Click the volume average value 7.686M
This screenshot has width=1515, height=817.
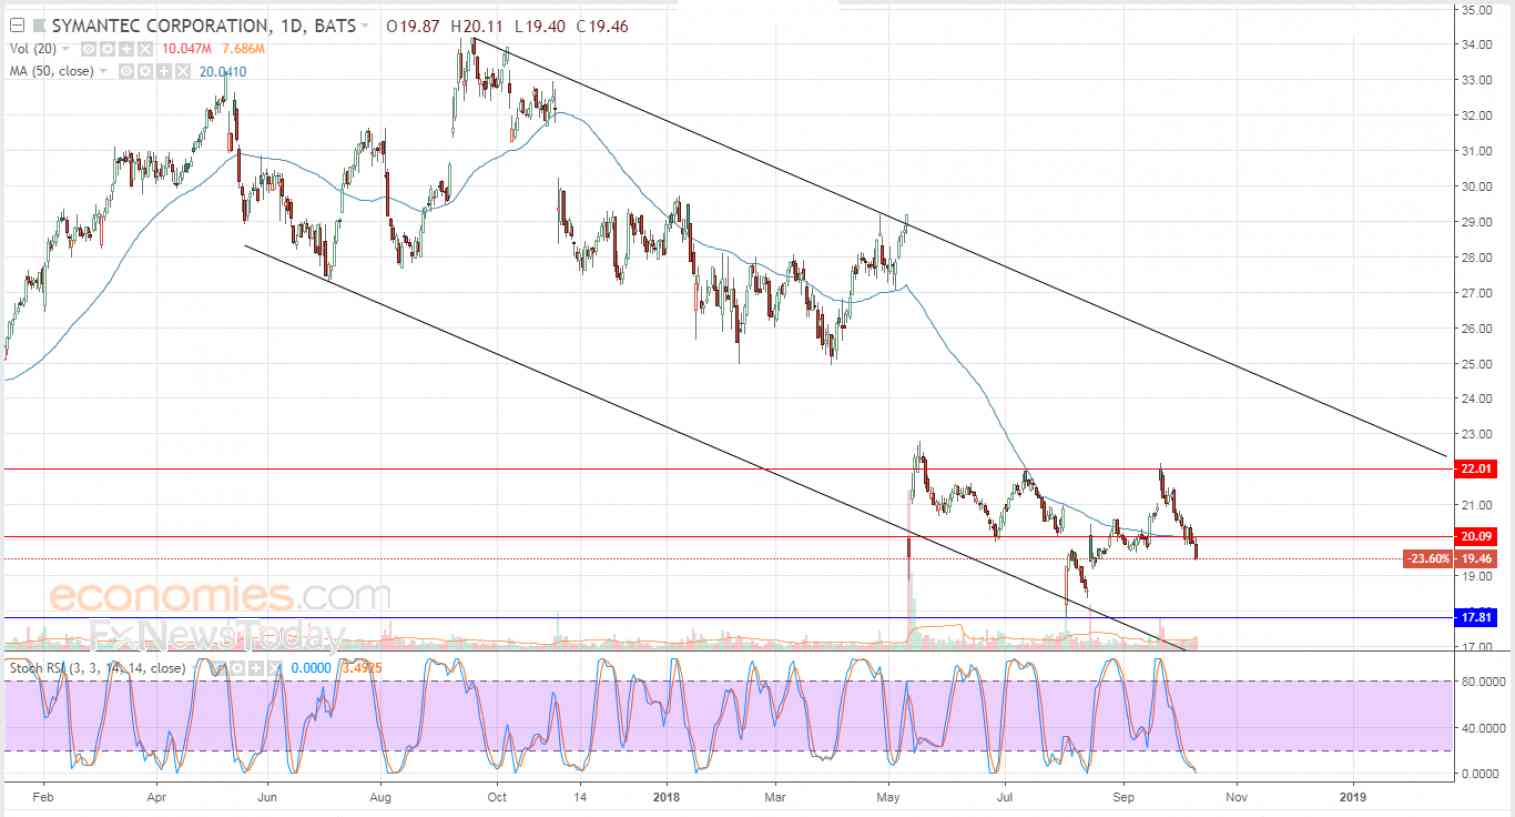pos(243,49)
